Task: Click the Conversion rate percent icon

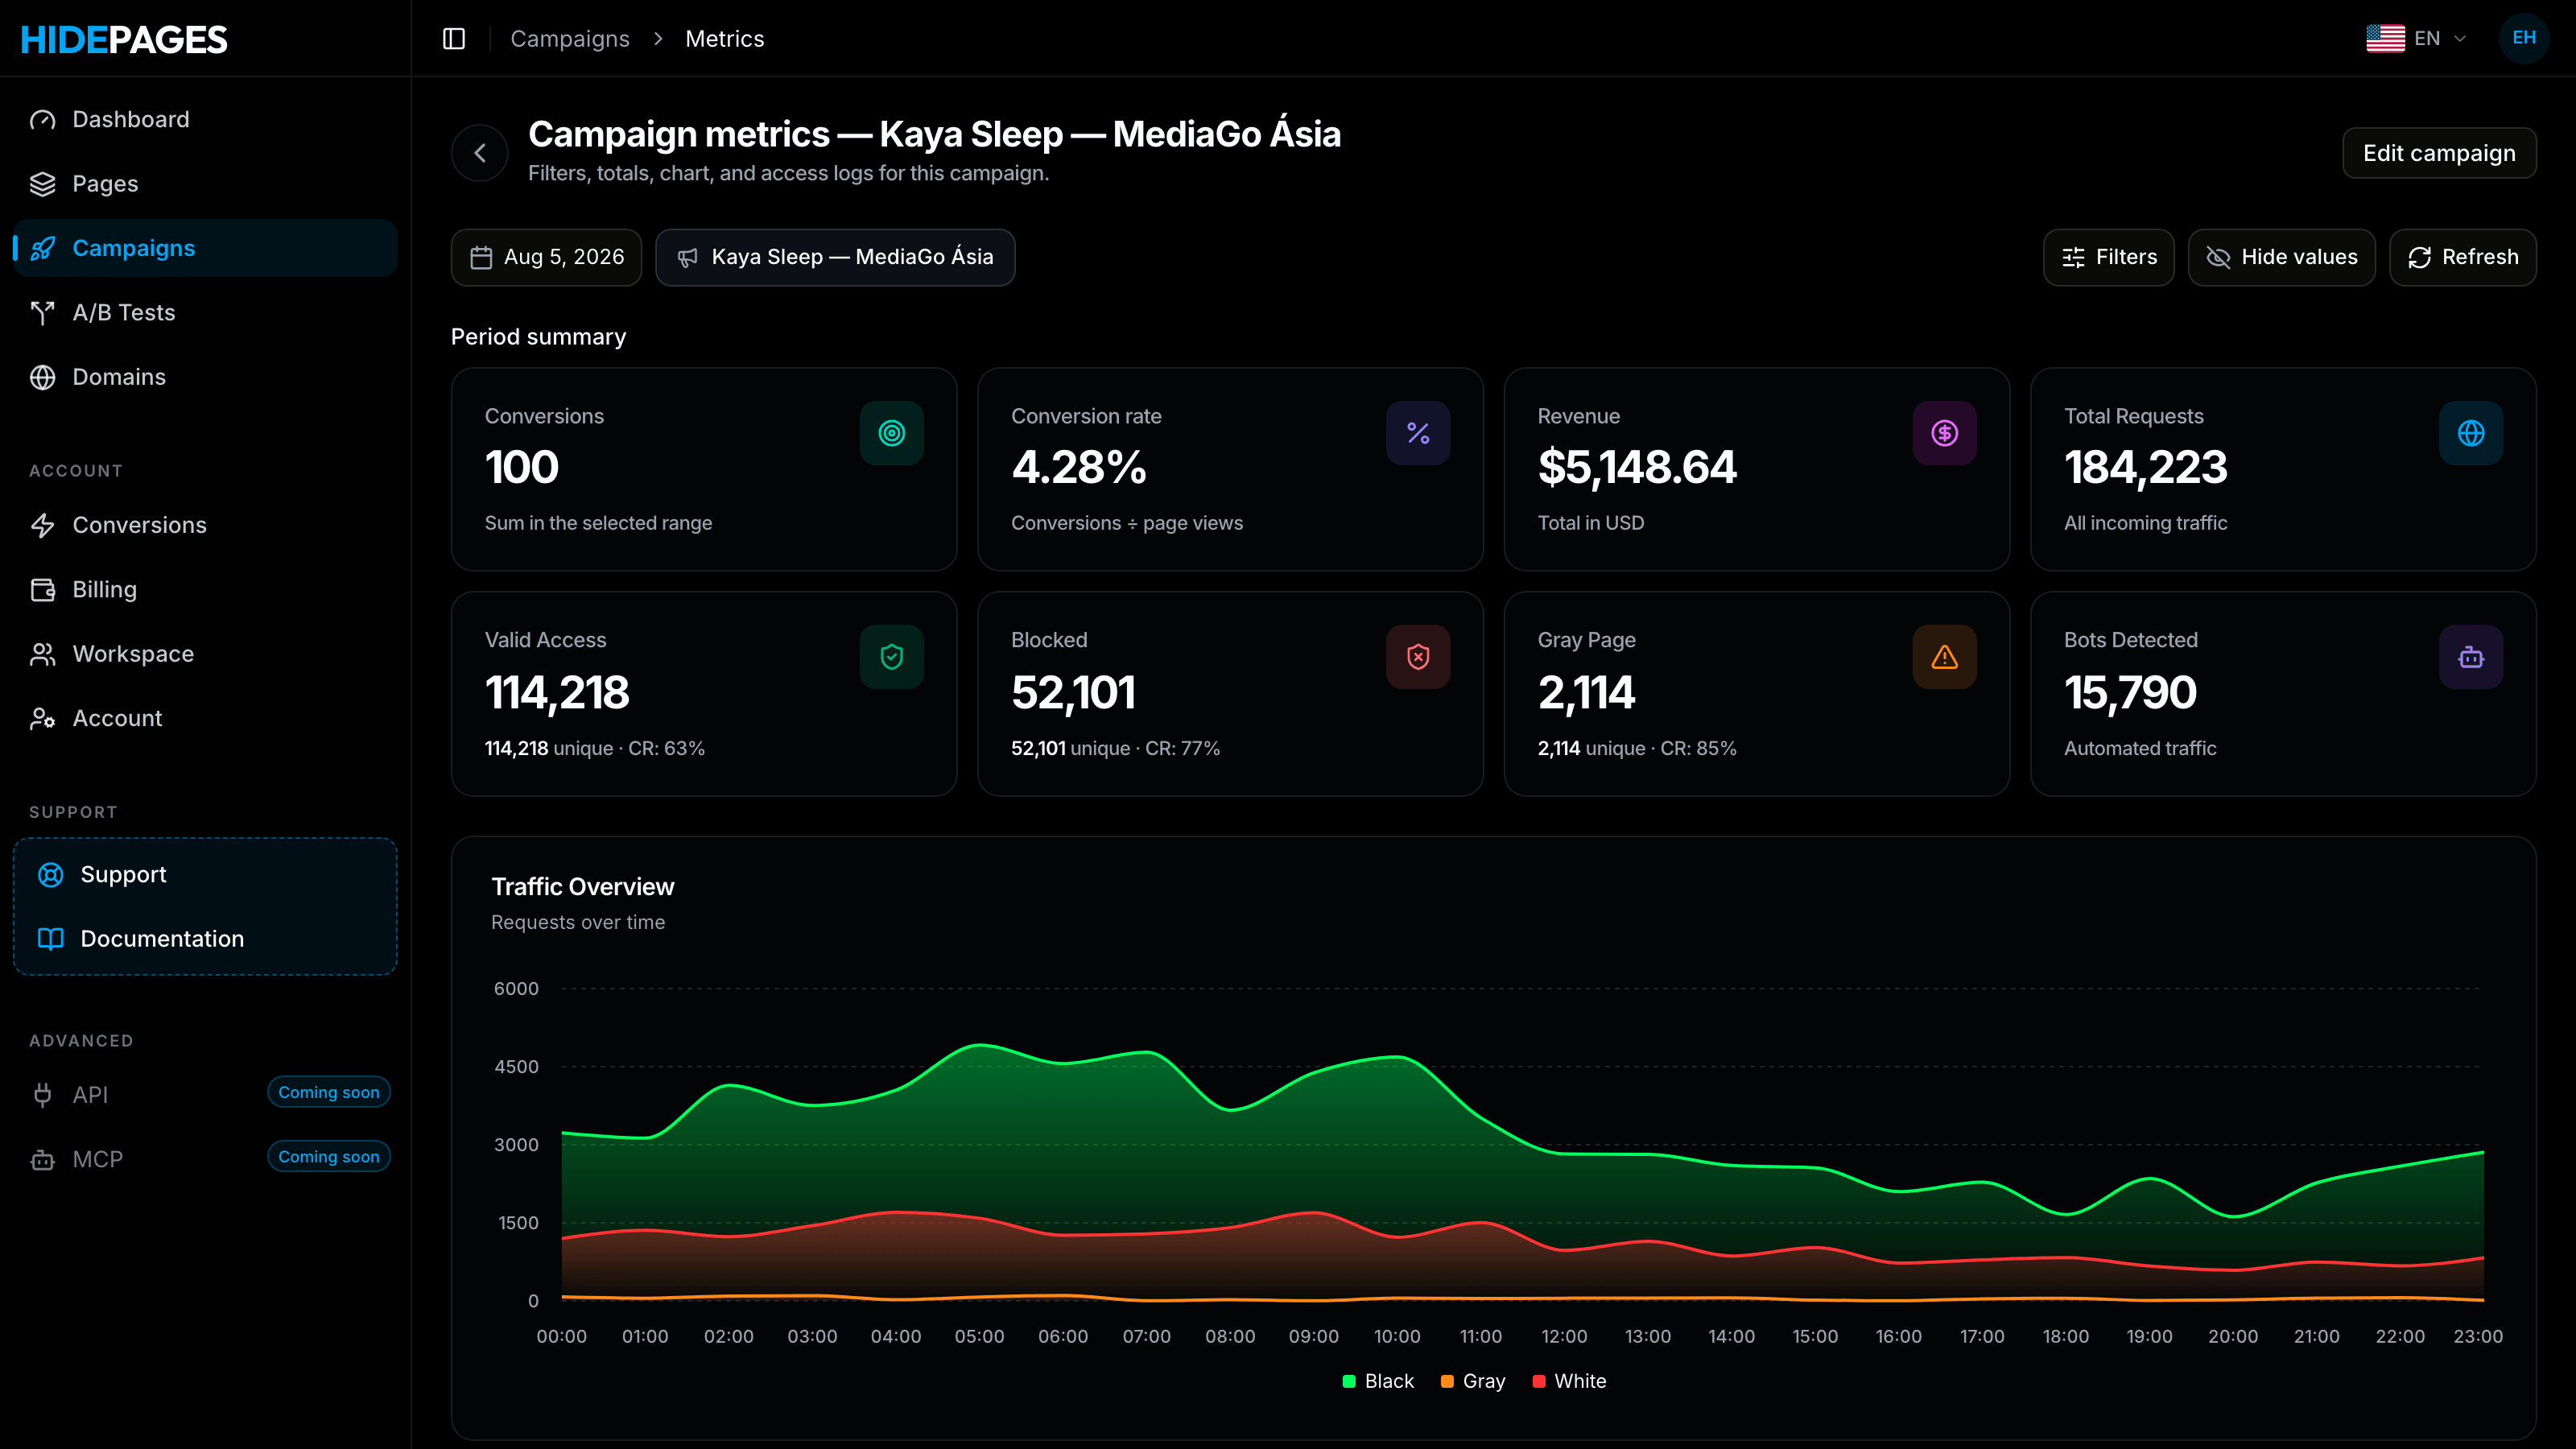Action: [1418, 433]
